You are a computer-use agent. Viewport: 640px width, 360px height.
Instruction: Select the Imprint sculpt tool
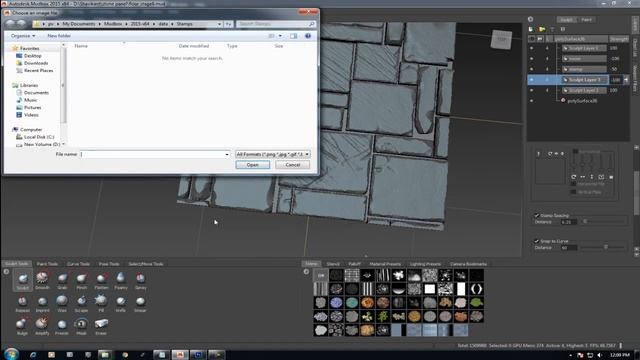click(x=42, y=303)
